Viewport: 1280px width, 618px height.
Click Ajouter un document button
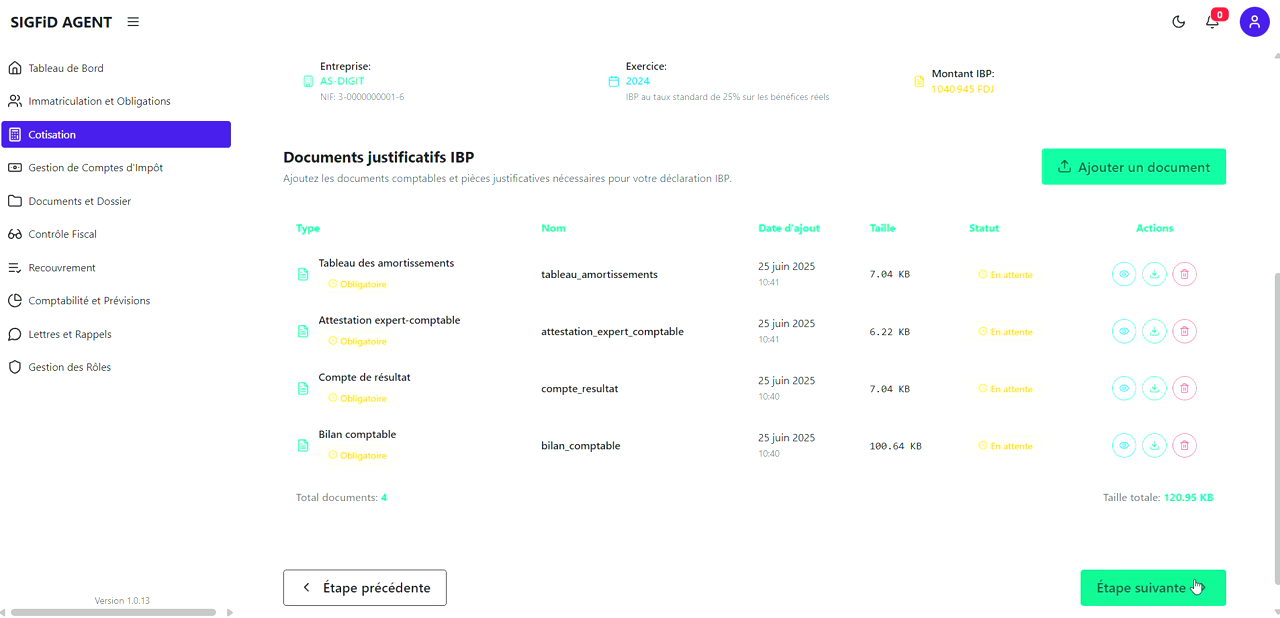pos(1133,167)
